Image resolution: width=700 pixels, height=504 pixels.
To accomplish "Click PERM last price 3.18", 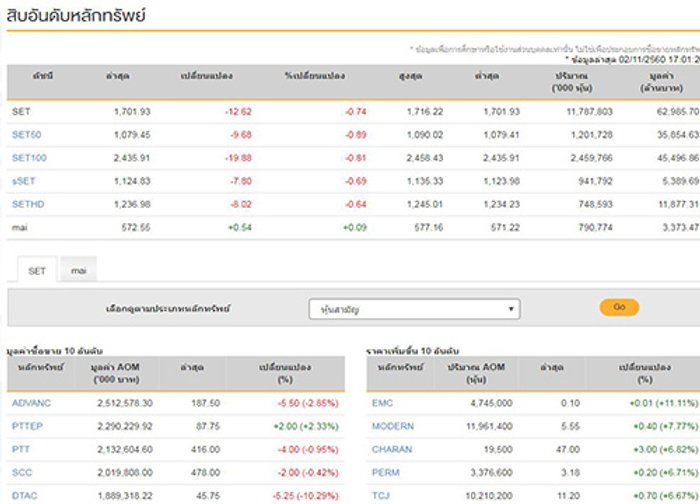I will [x=571, y=472].
